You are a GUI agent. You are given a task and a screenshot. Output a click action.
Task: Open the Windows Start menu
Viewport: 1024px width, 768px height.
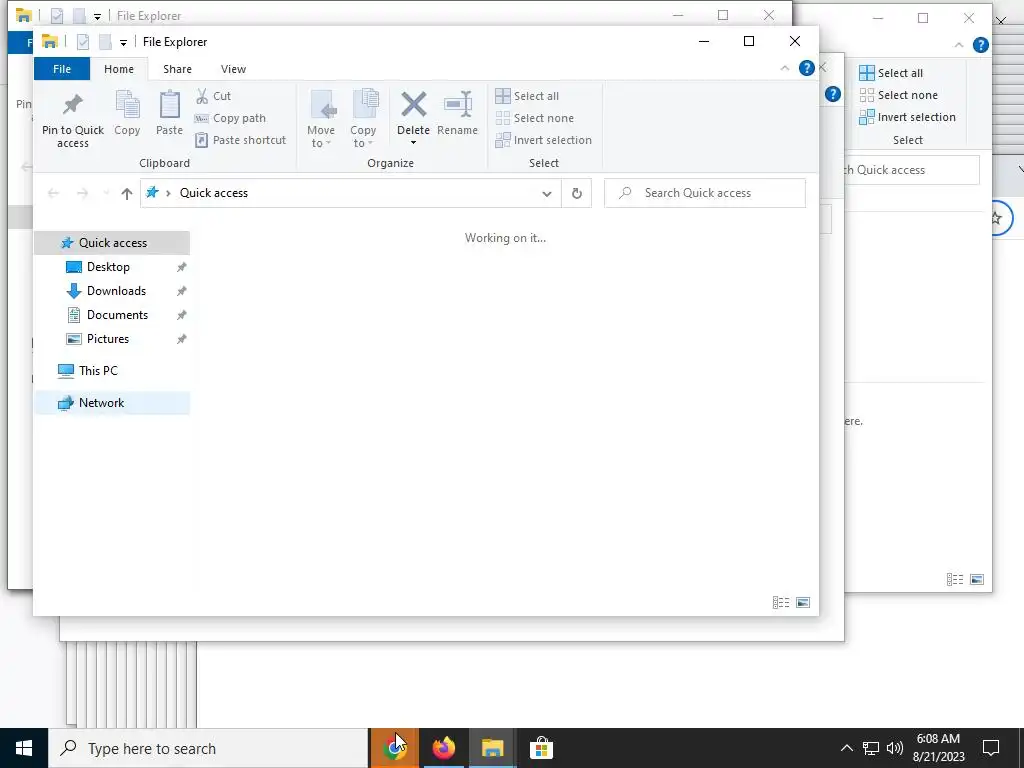(x=24, y=748)
